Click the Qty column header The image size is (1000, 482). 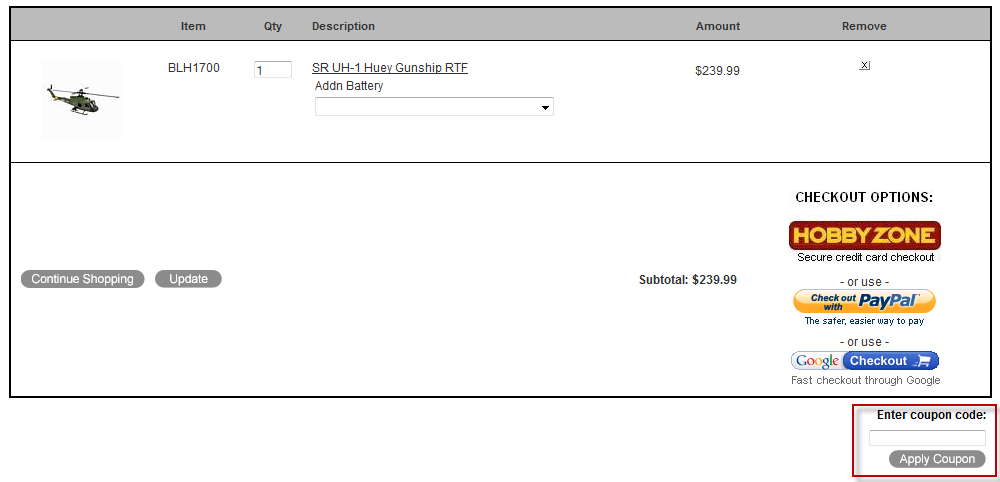tap(273, 26)
